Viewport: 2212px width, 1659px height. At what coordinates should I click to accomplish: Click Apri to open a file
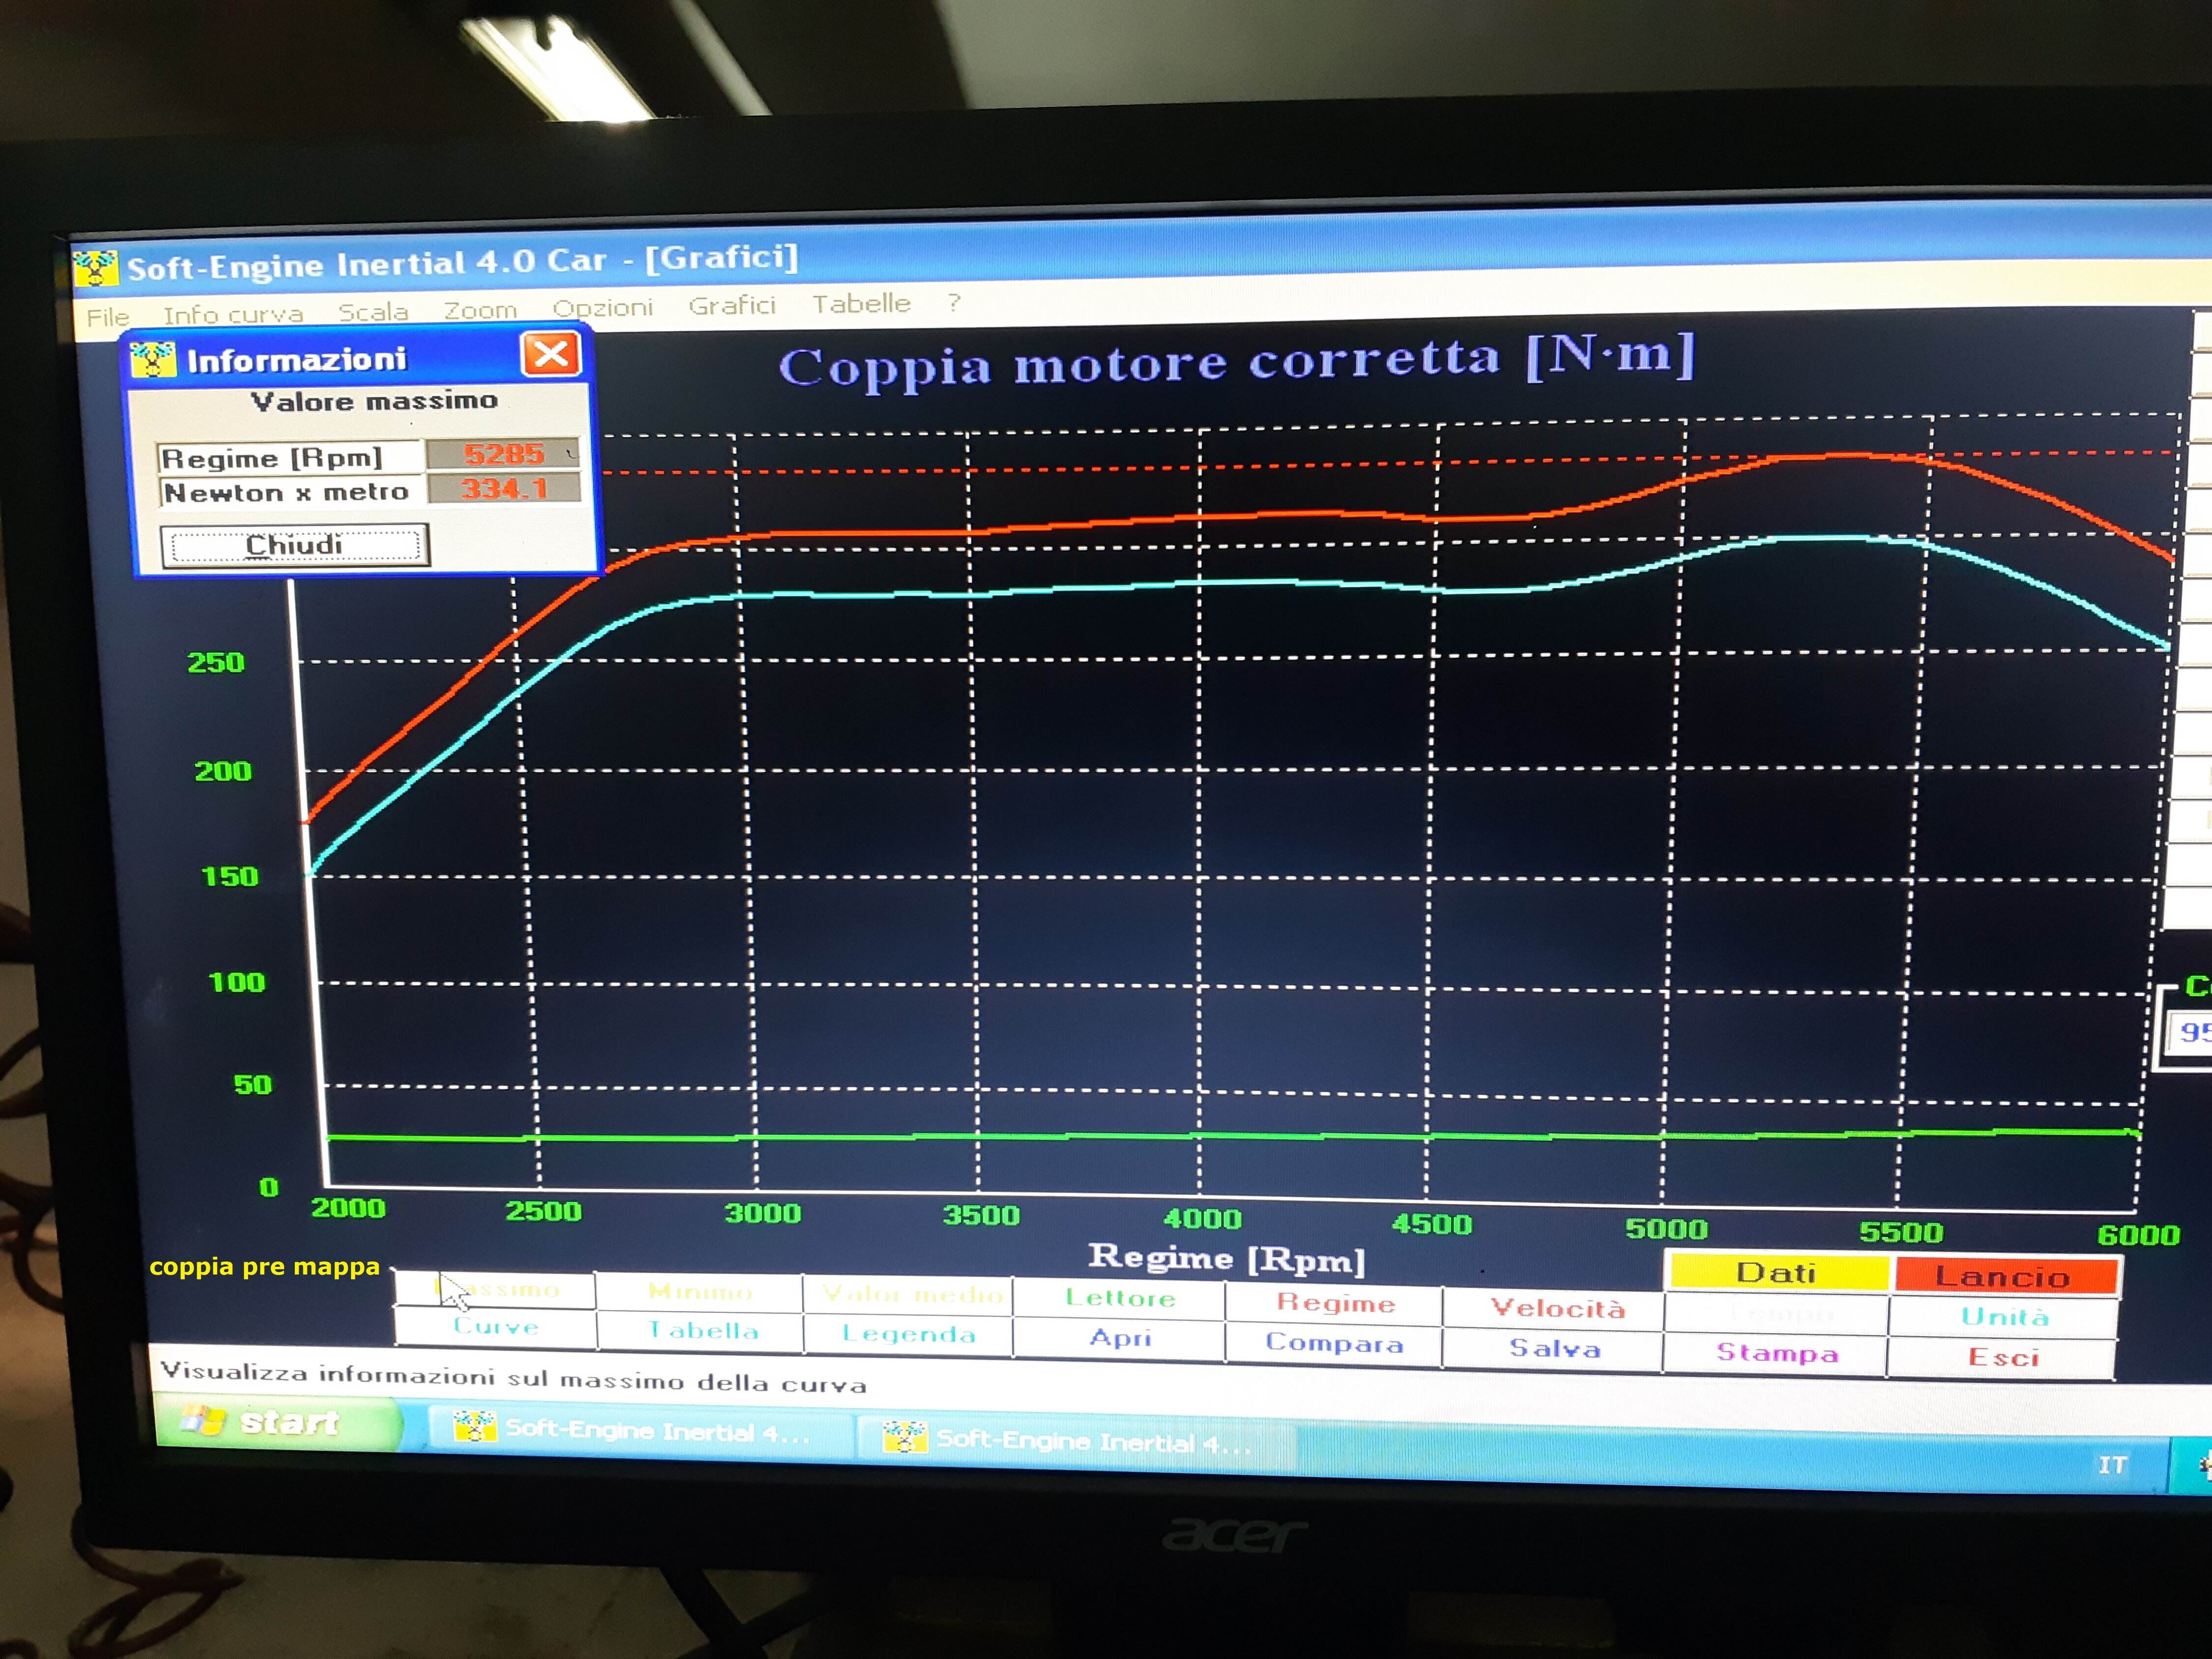1120,1338
